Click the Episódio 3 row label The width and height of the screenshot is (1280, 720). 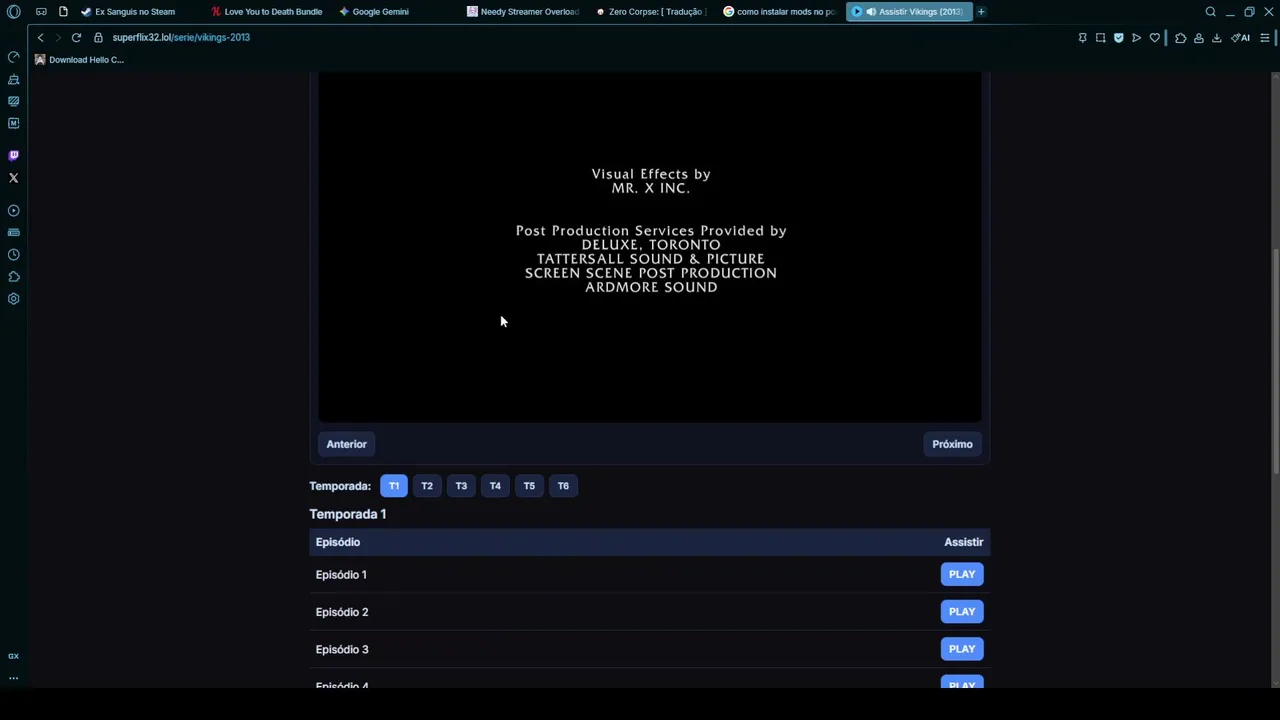point(342,650)
